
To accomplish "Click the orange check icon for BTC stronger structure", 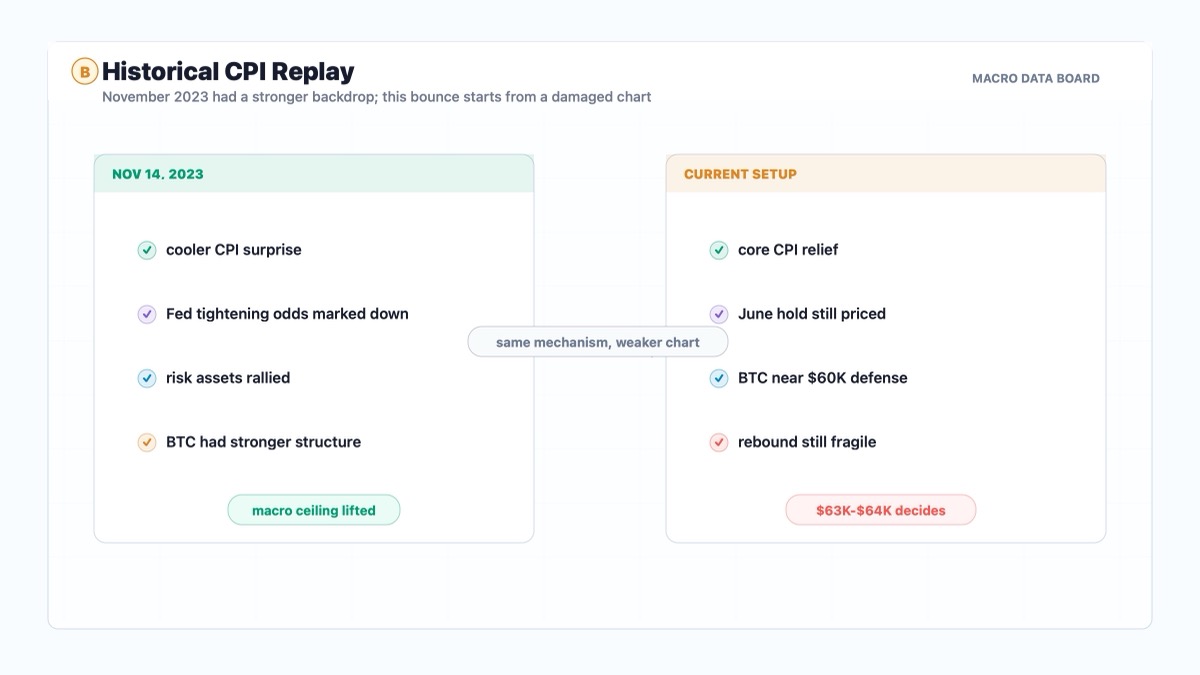I will pos(147,442).
